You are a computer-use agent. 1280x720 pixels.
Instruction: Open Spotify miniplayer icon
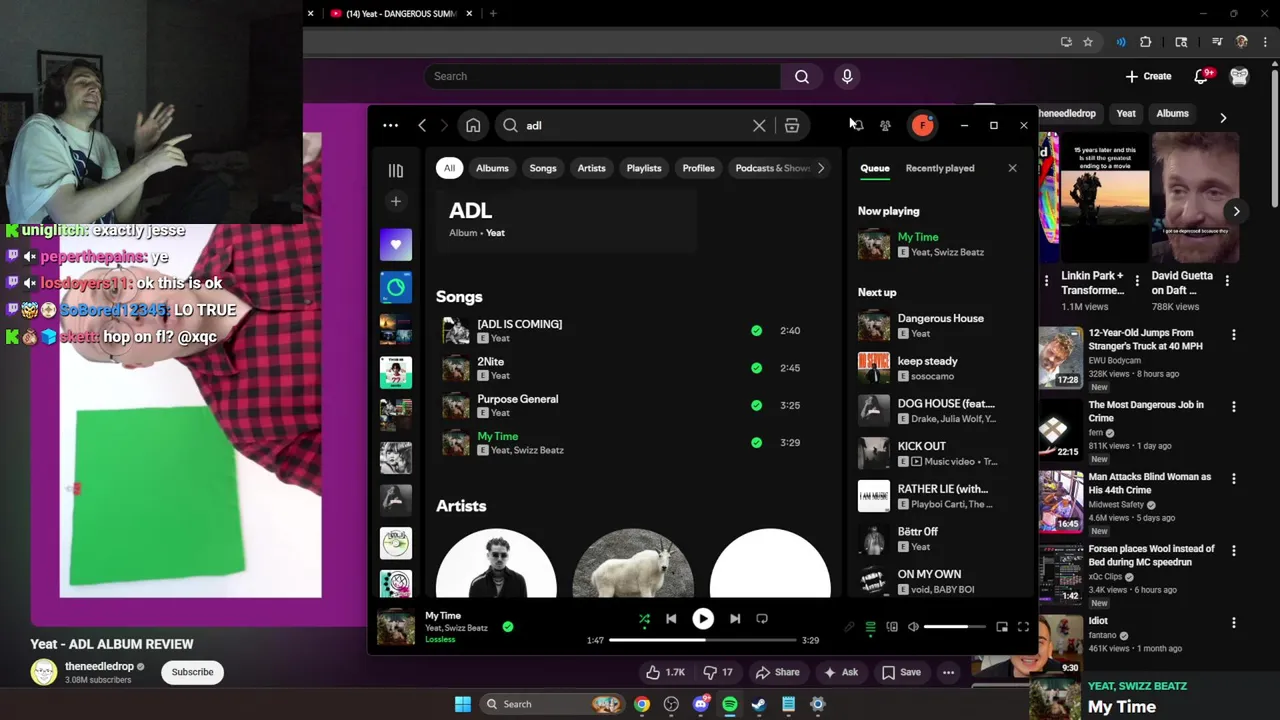[x=1002, y=627]
